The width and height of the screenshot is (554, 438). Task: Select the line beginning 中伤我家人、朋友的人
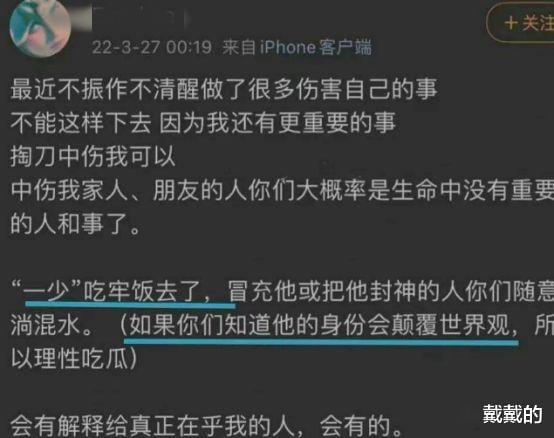pos(282,190)
